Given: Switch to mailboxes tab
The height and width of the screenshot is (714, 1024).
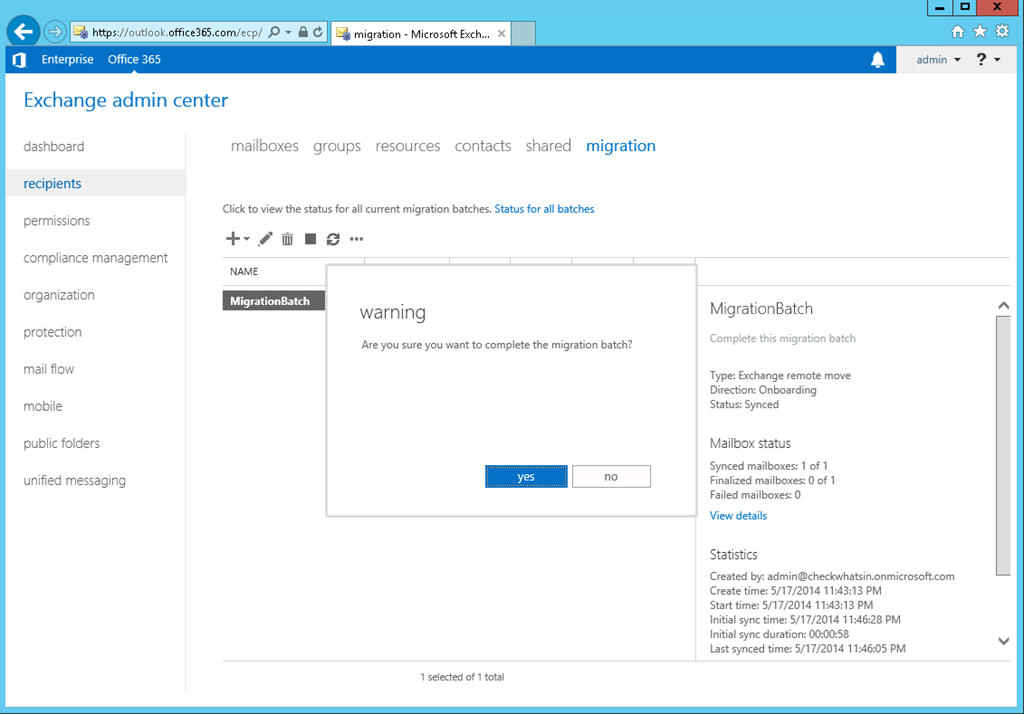Looking at the screenshot, I should pos(264,146).
